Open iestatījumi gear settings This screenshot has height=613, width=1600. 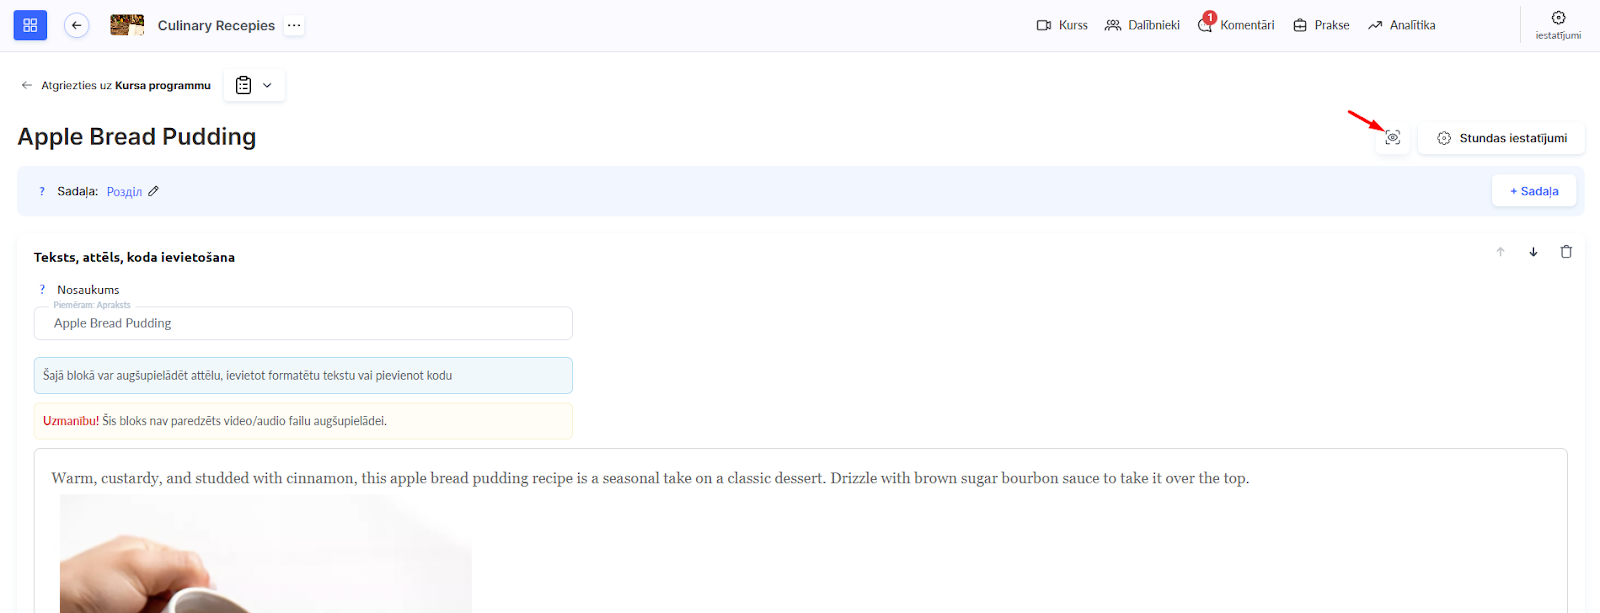point(1558,24)
